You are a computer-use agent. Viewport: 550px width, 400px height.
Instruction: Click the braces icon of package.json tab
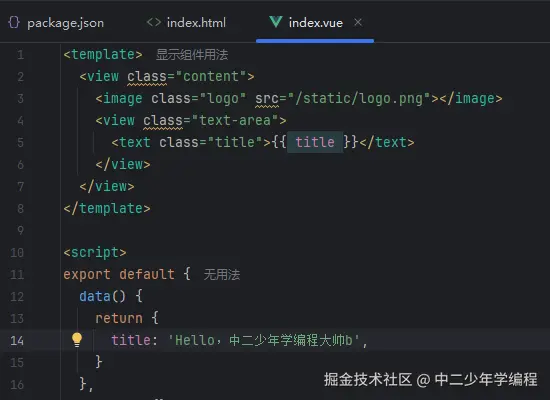click(14, 22)
